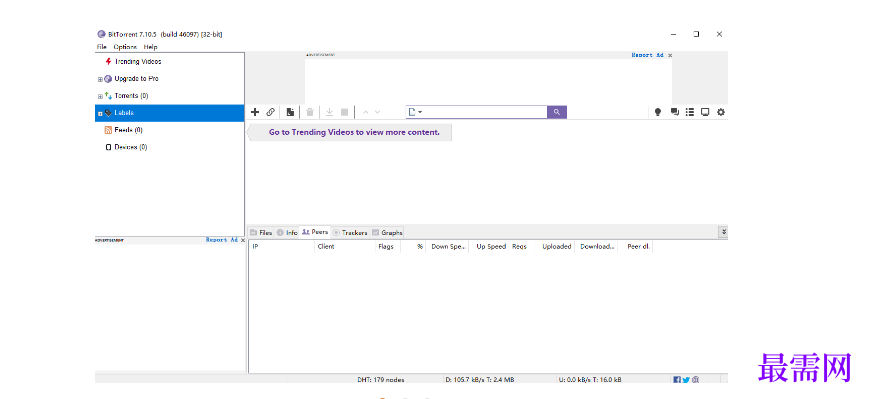Close the sidebar advertisement
This screenshot has height=399, width=870.
(242, 240)
